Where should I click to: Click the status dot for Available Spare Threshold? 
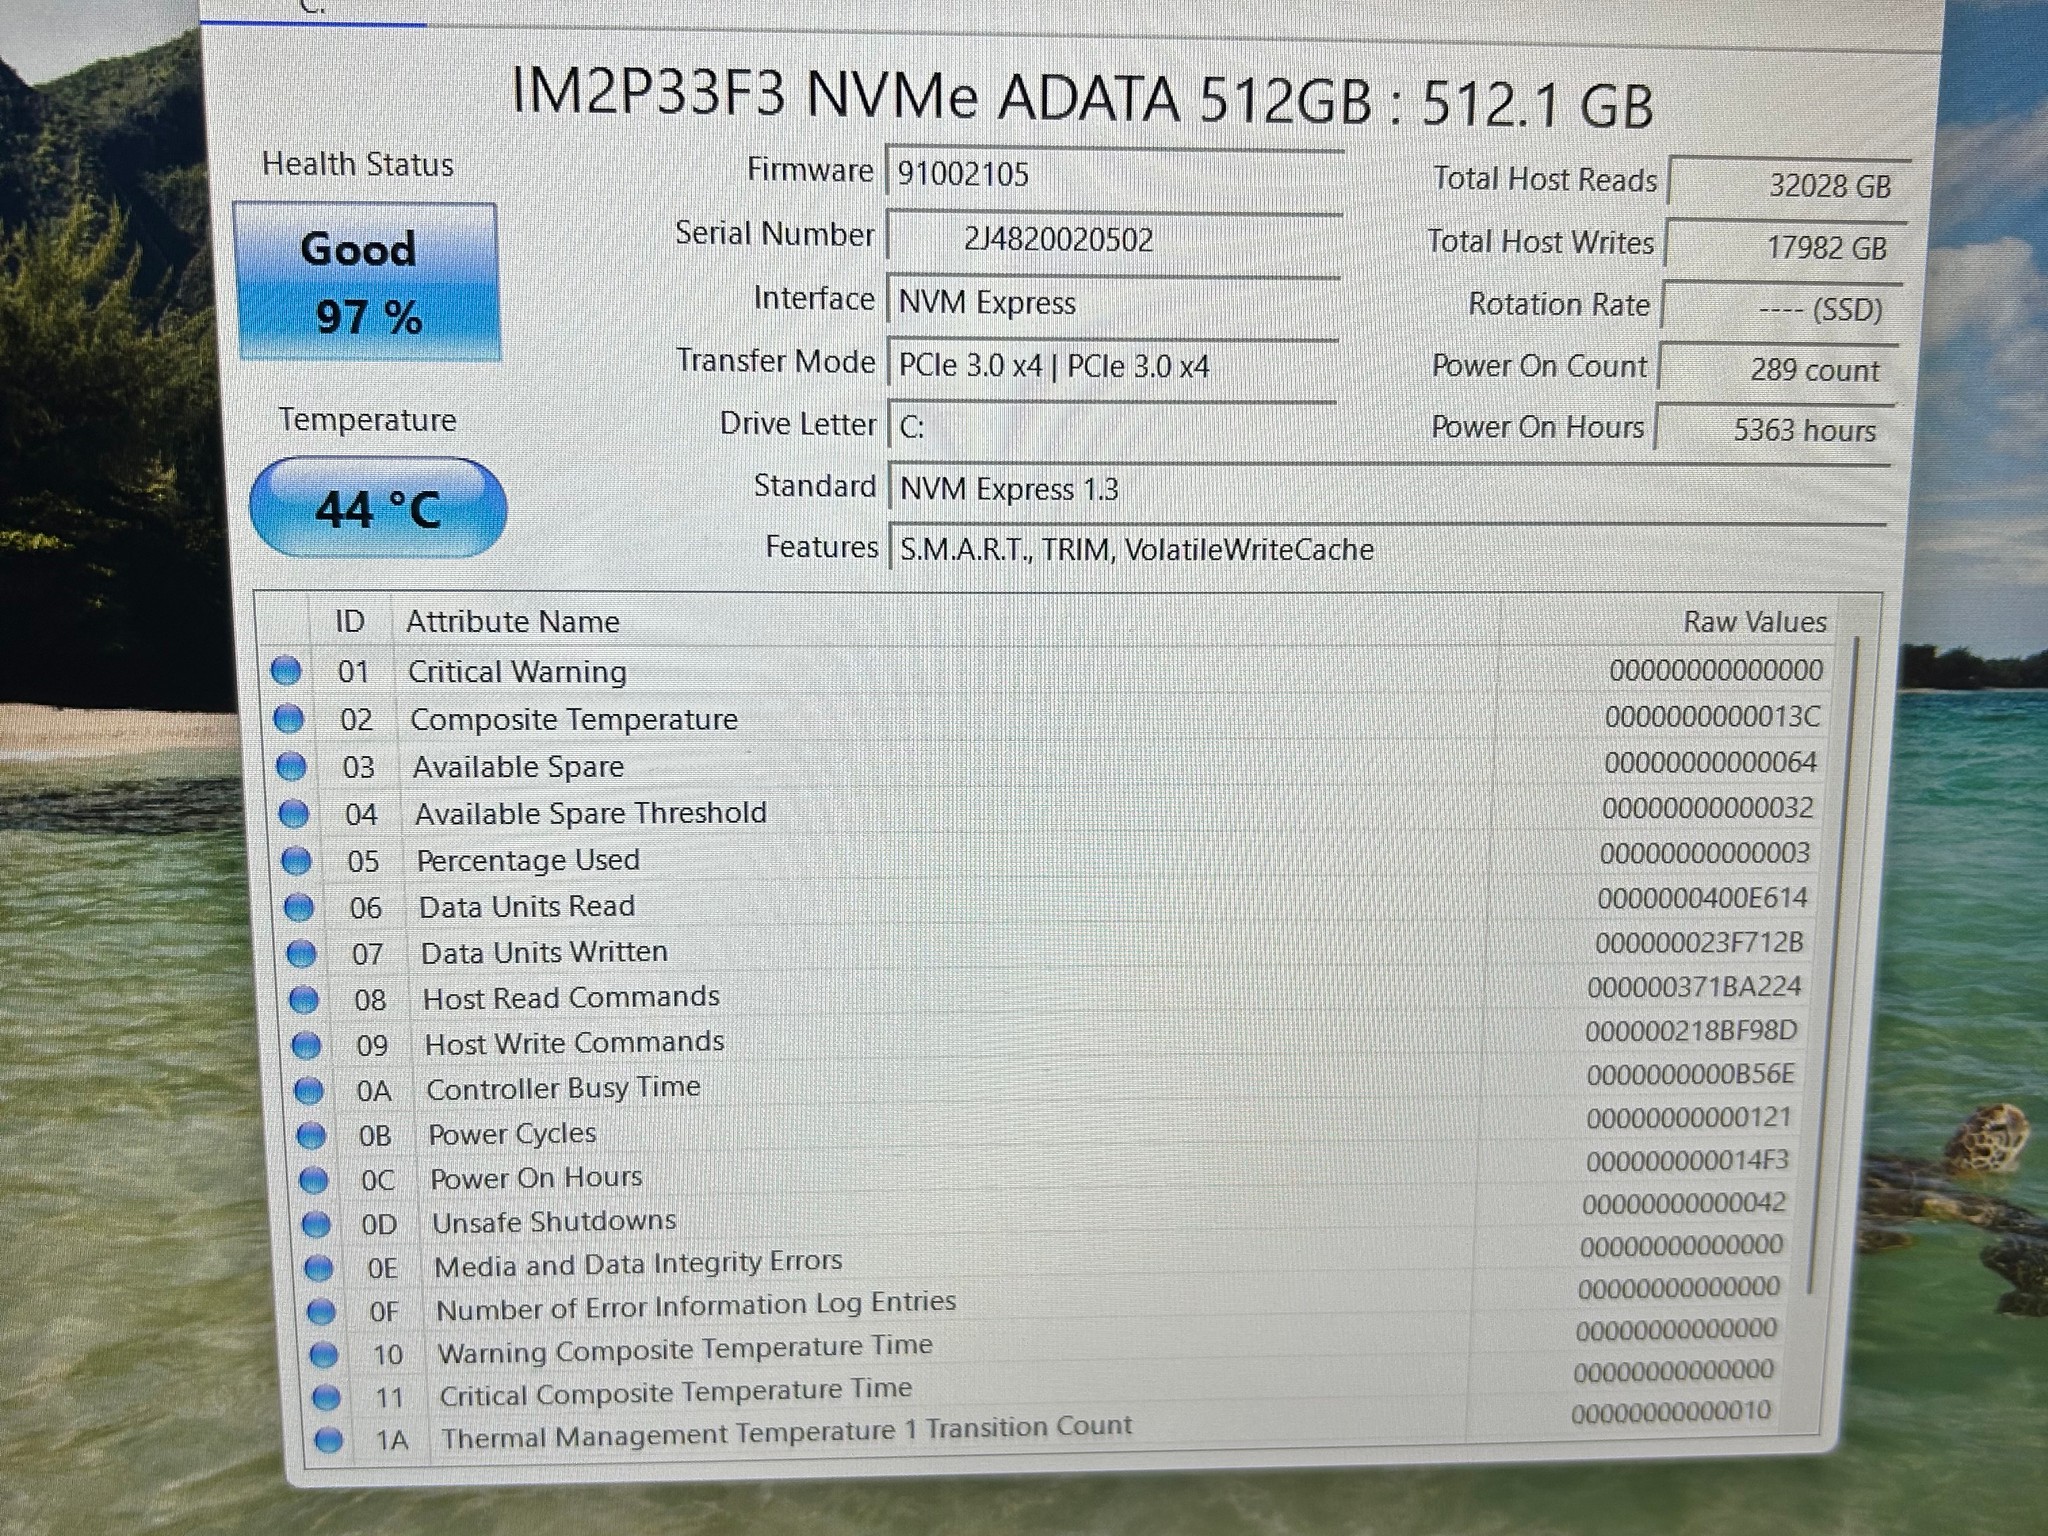coord(293,814)
